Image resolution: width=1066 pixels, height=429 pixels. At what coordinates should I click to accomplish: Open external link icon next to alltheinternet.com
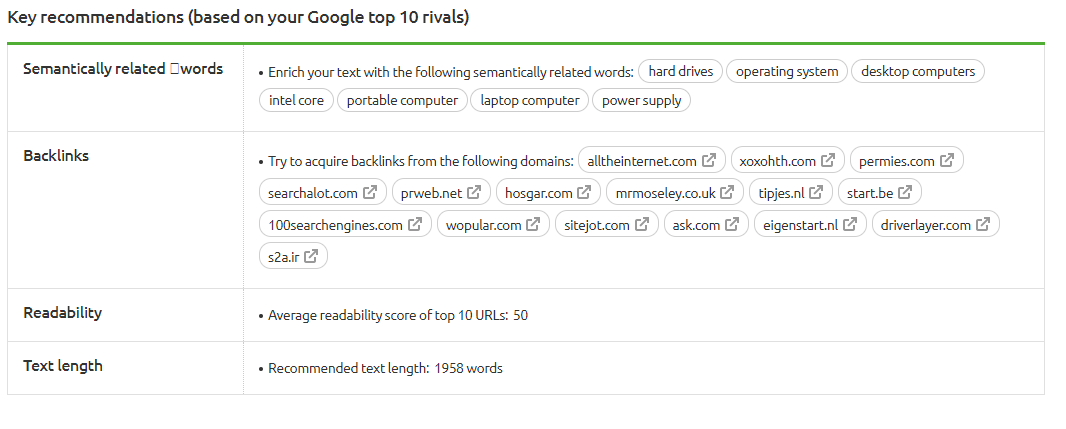tap(708, 160)
